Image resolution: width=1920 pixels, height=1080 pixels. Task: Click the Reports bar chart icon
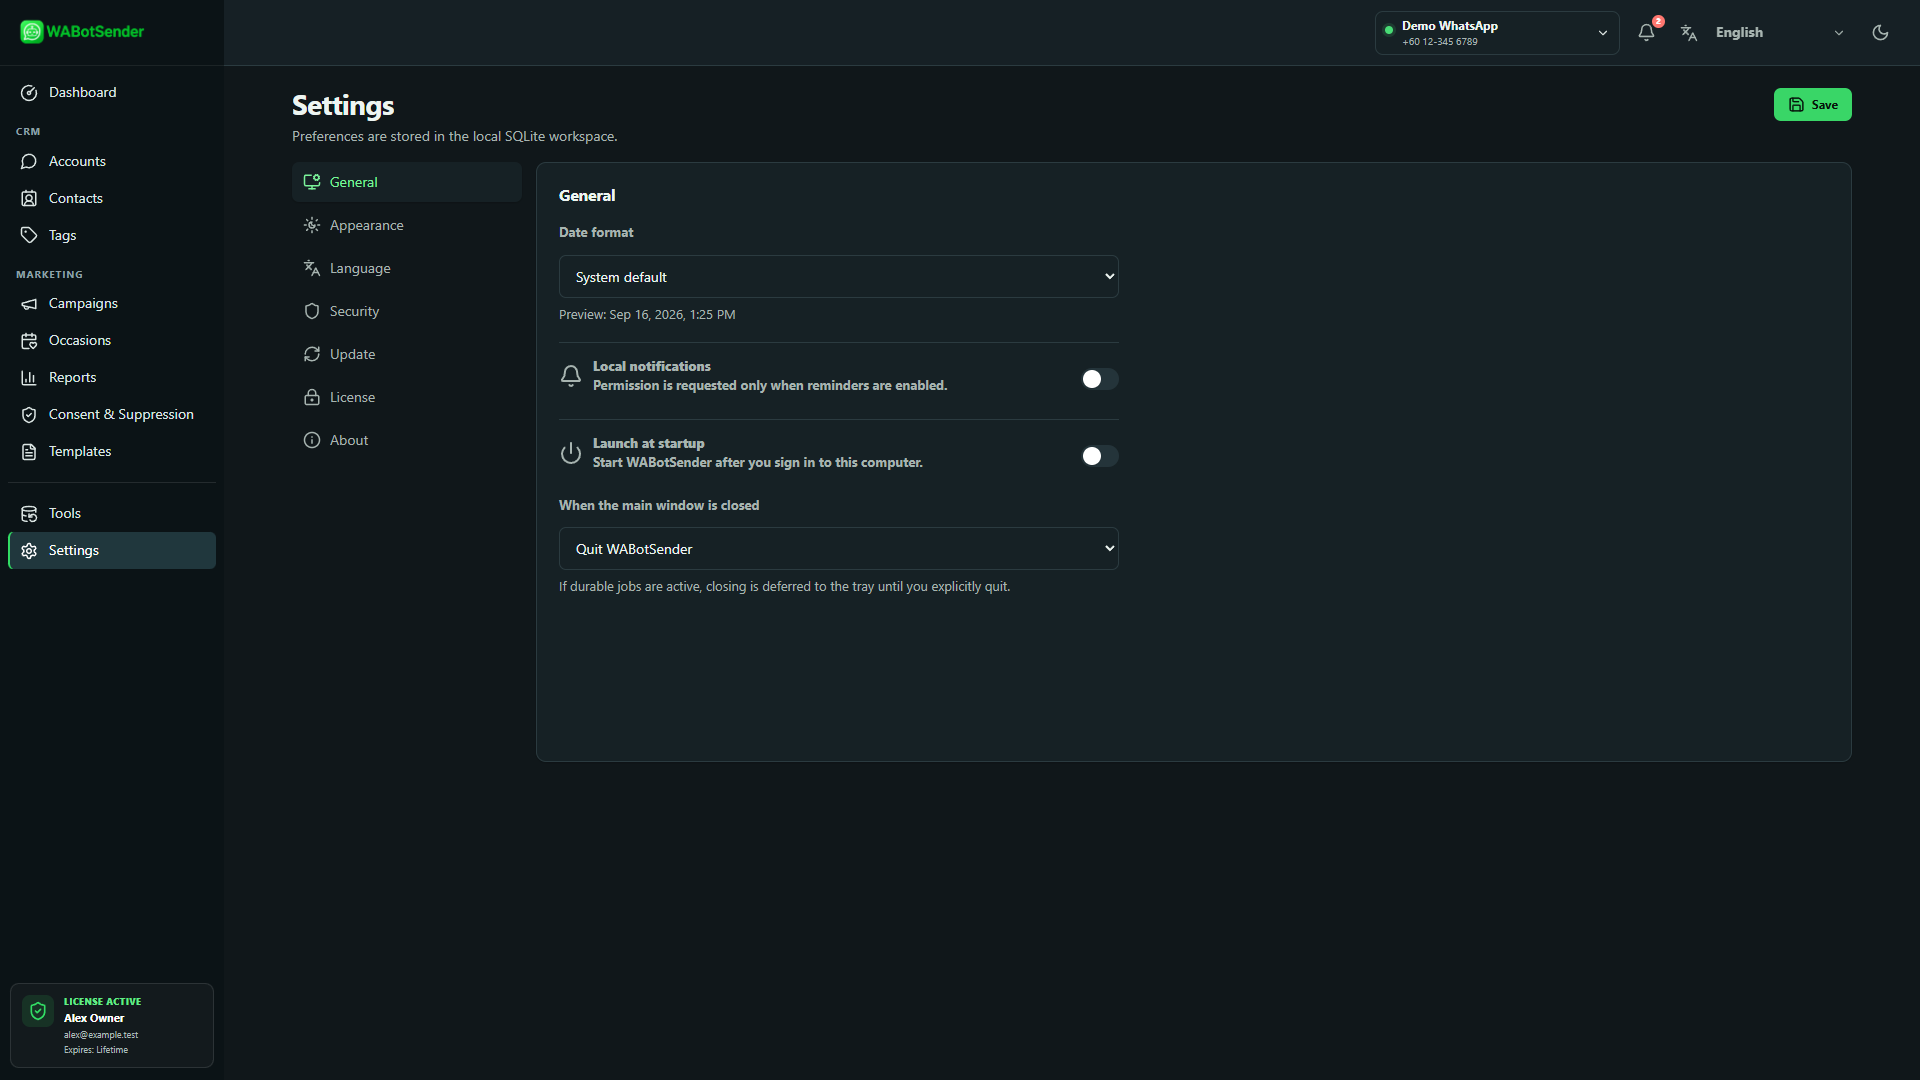(x=29, y=377)
